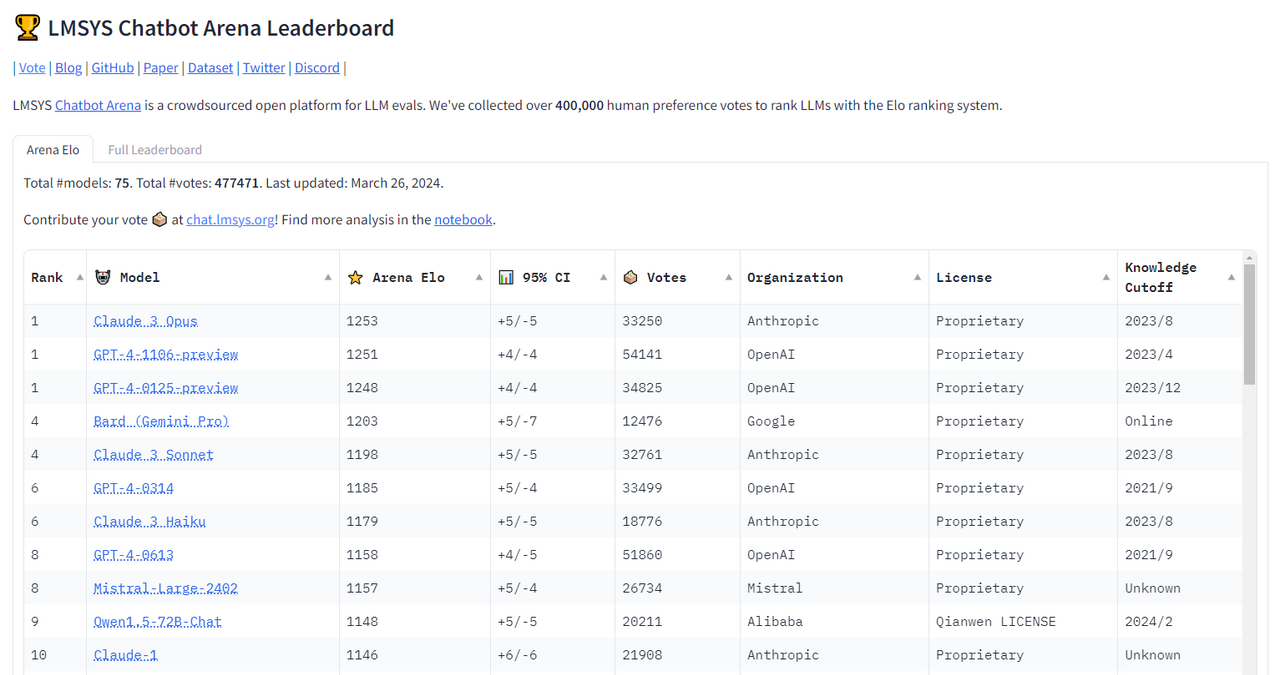Click the knowledge cutoff 2023/12 cell
This screenshot has width=1280, height=675.
coord(1153,387)
